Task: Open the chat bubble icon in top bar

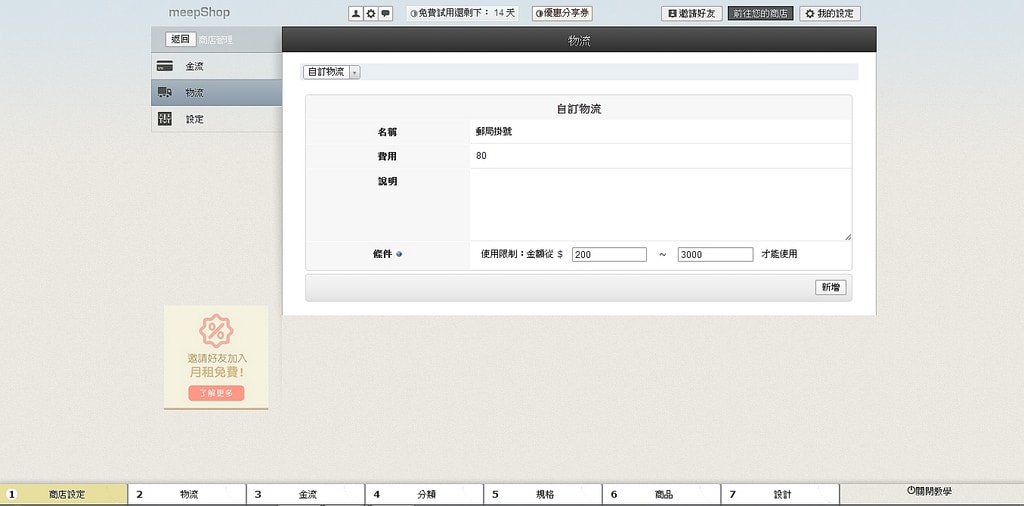Action: [385, 14]
